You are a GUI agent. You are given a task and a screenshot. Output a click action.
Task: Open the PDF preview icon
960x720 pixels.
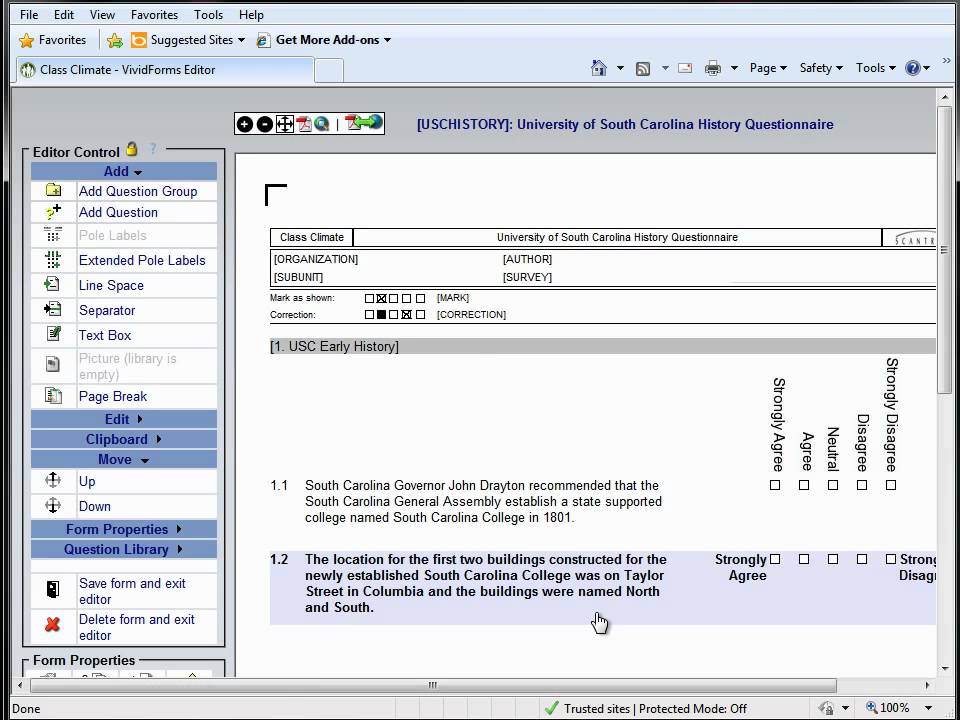[304, 124]
